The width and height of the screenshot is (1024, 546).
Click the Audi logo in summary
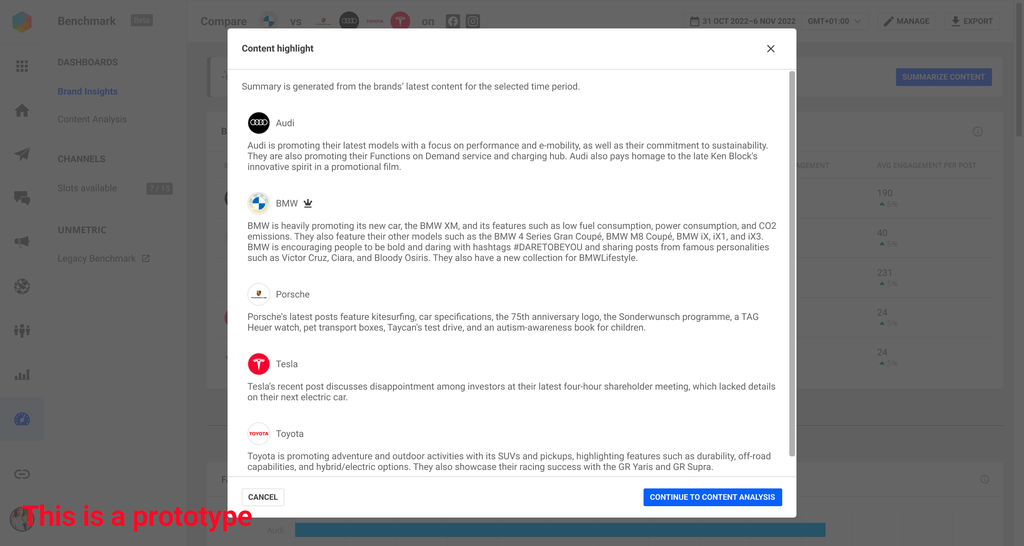click(259, 123)
